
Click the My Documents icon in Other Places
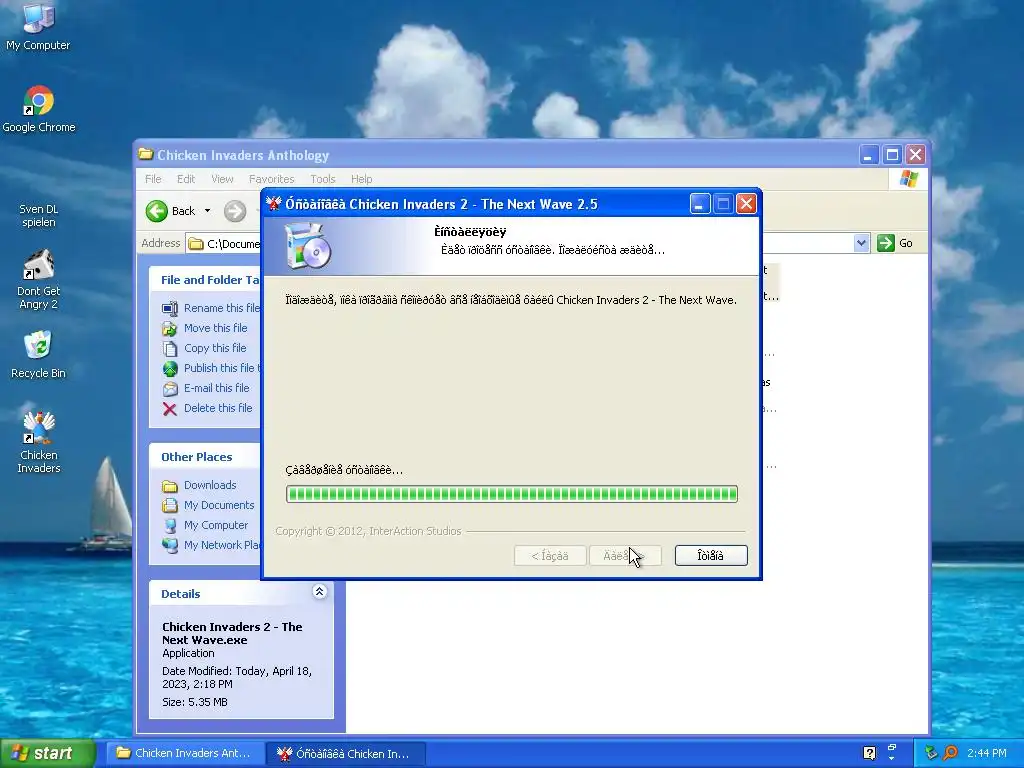tap(170, 505)
